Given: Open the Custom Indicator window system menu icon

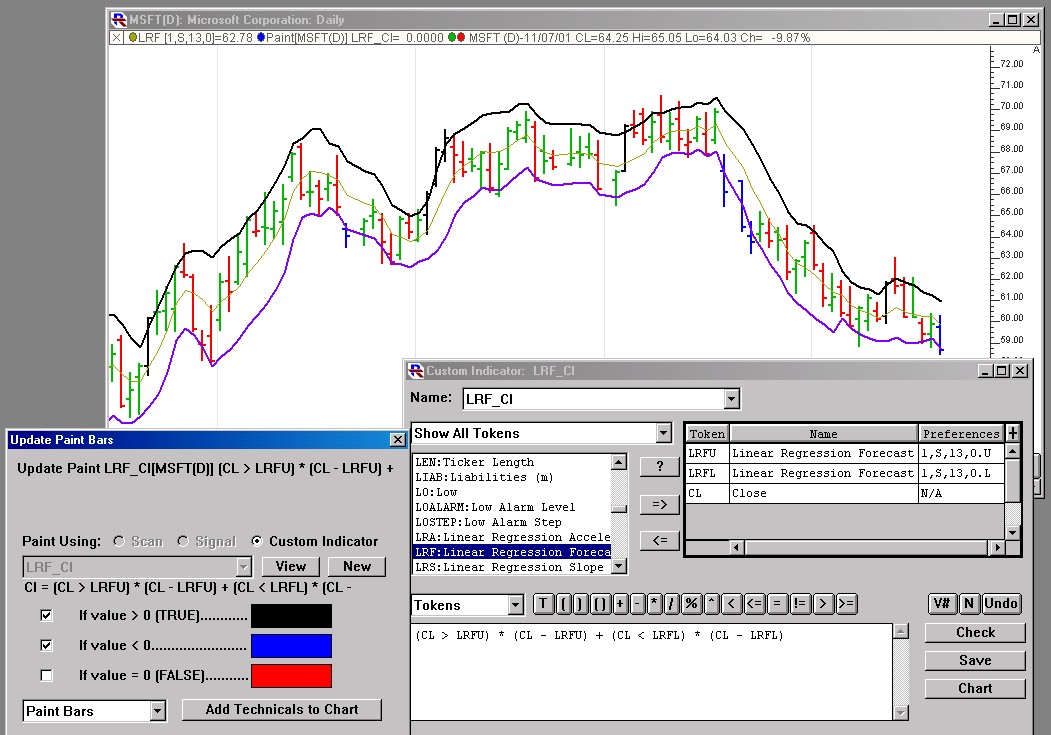Looking at the screenshot, I should pyautogui.click(x=416, y=371).
